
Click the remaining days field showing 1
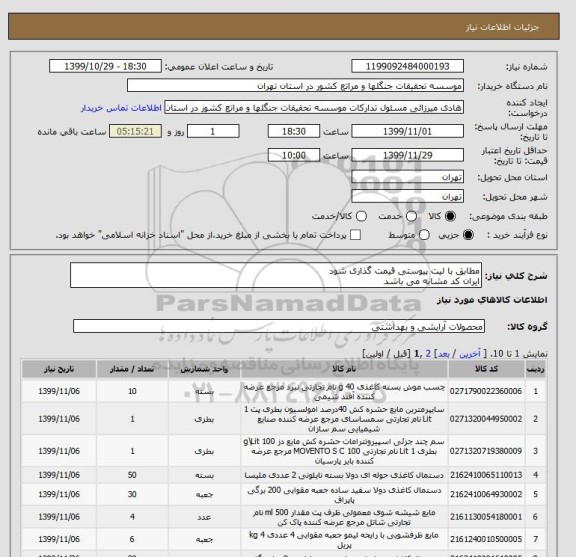[213, 131]
